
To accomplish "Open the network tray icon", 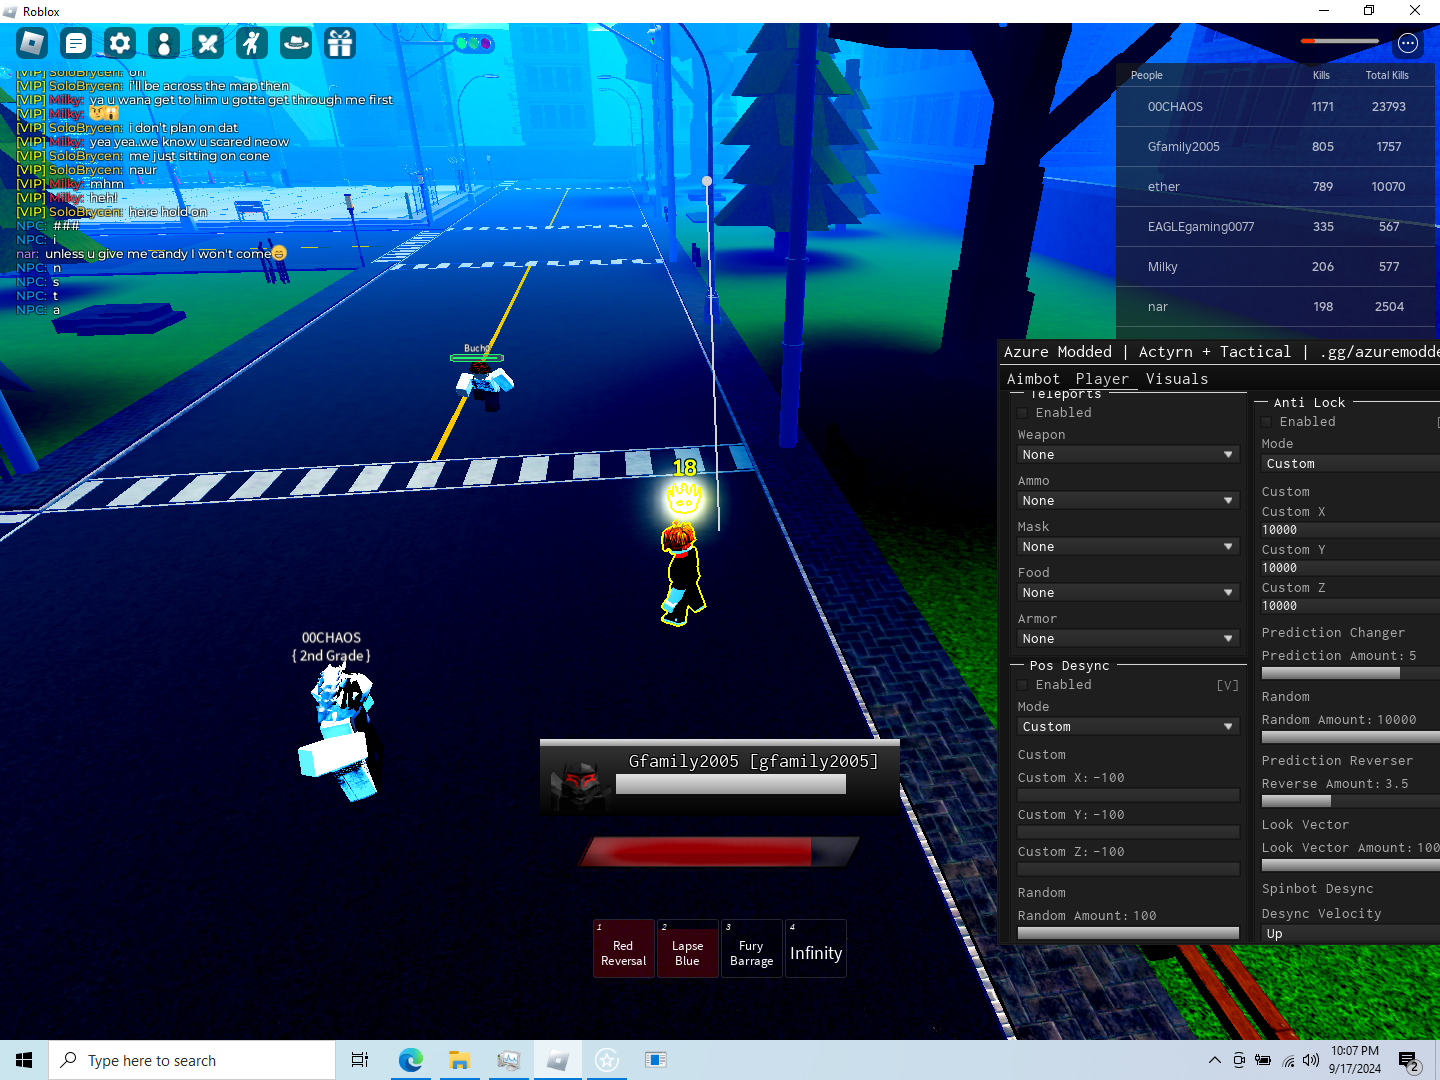I will (x=1288, y=1060).
